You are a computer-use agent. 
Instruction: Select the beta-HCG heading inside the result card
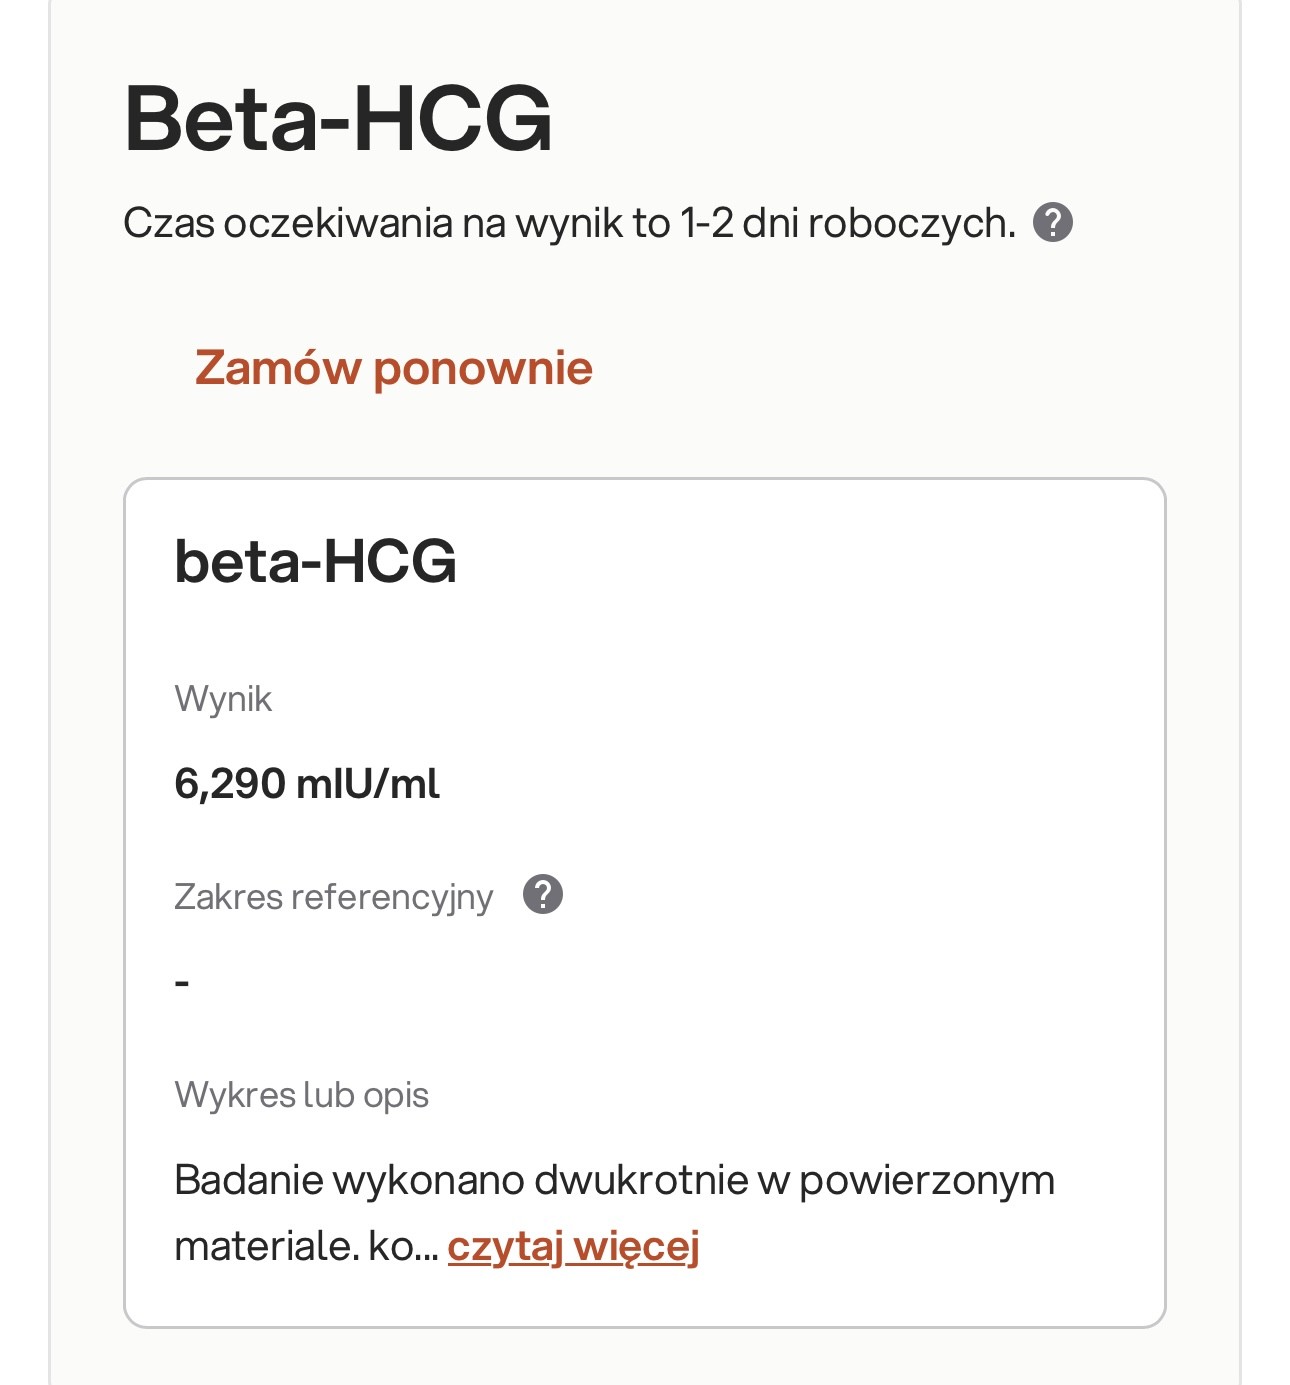tap(315, 561)
